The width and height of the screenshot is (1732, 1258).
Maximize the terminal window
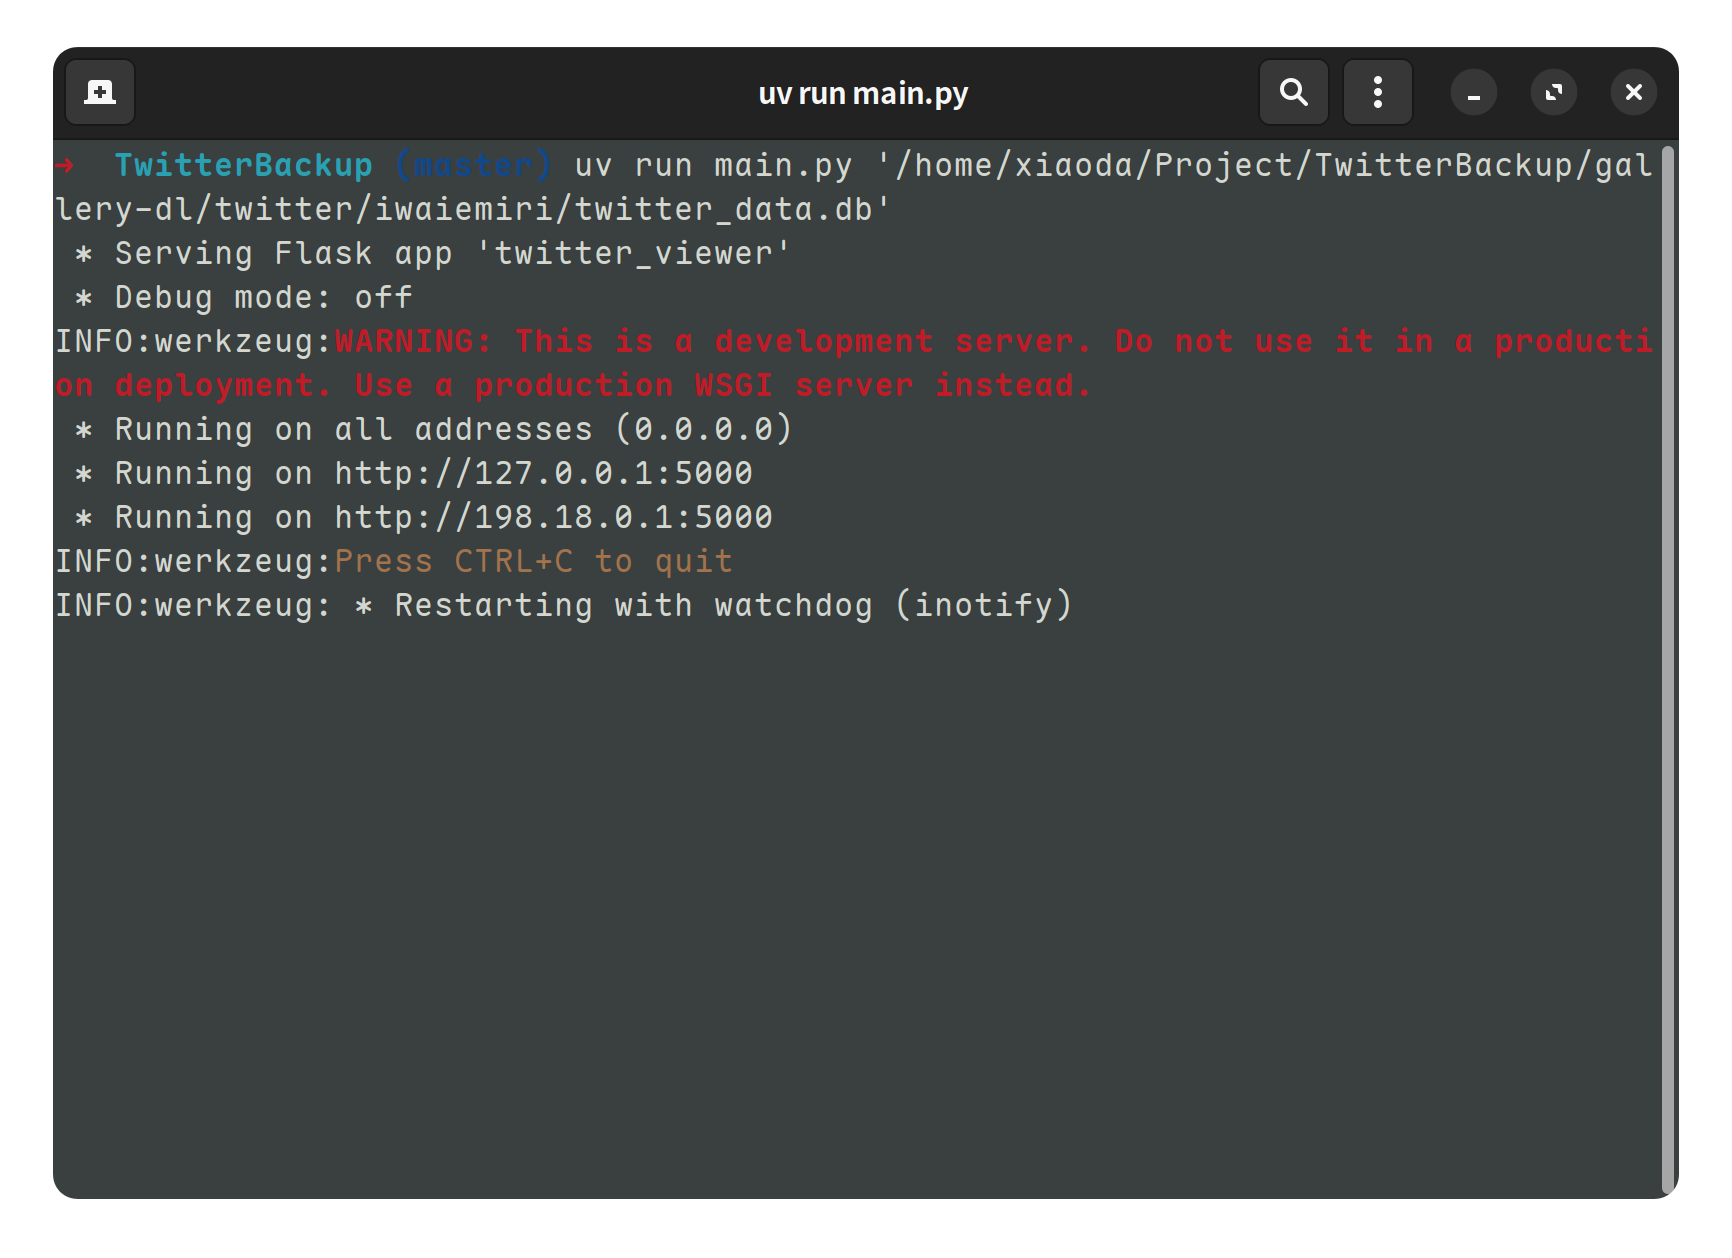(x=1554, y=93)
